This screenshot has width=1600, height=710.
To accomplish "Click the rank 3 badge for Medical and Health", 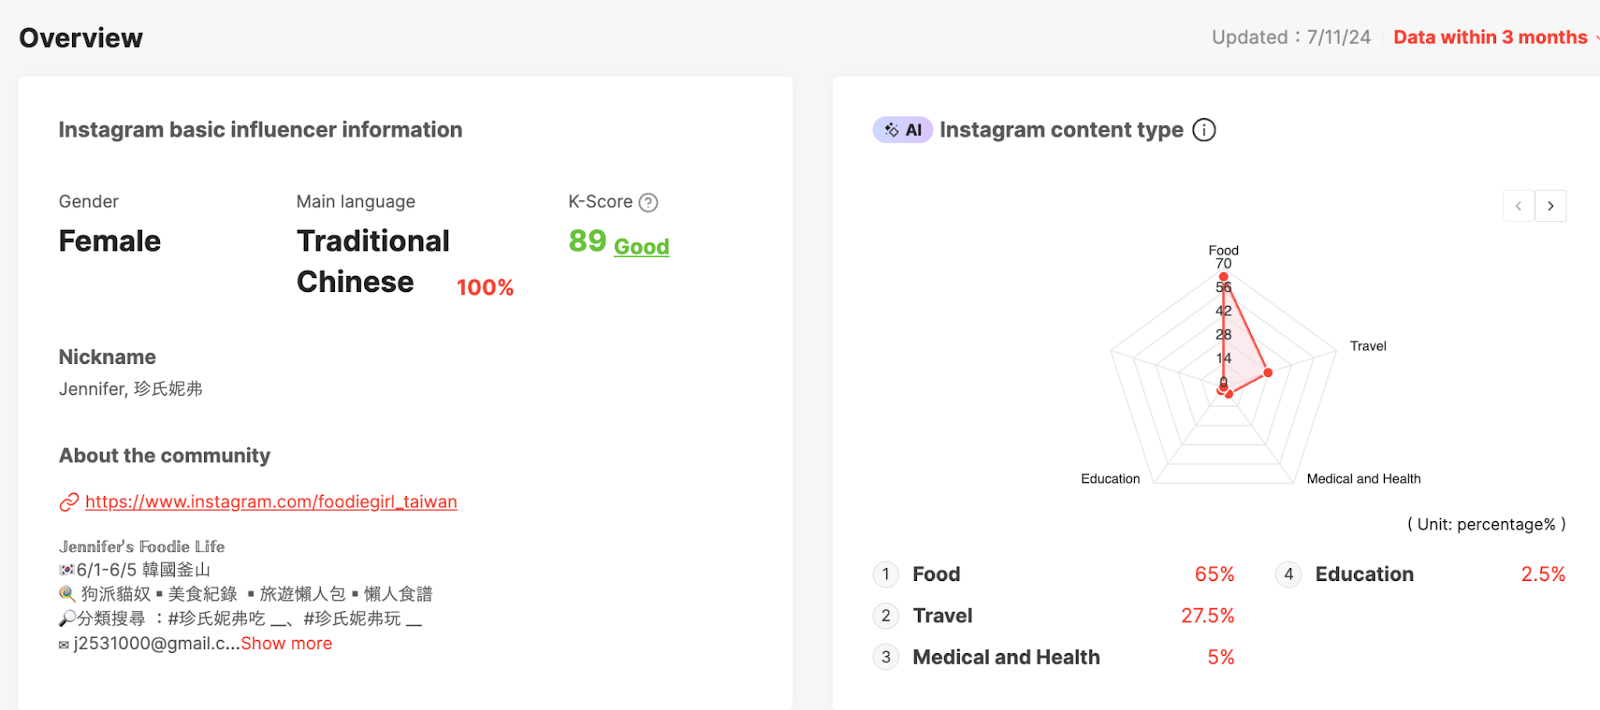I will point(886,657).
